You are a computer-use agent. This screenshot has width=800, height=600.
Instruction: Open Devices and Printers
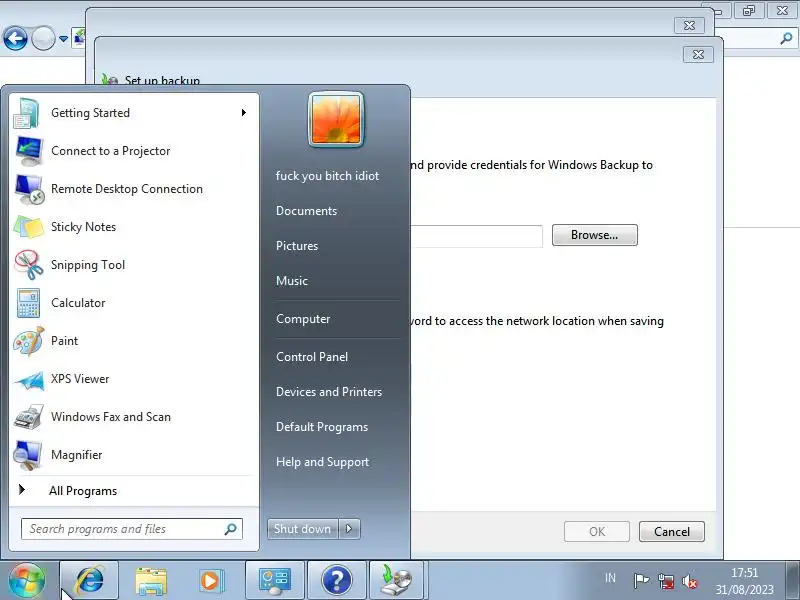[329, 392]
